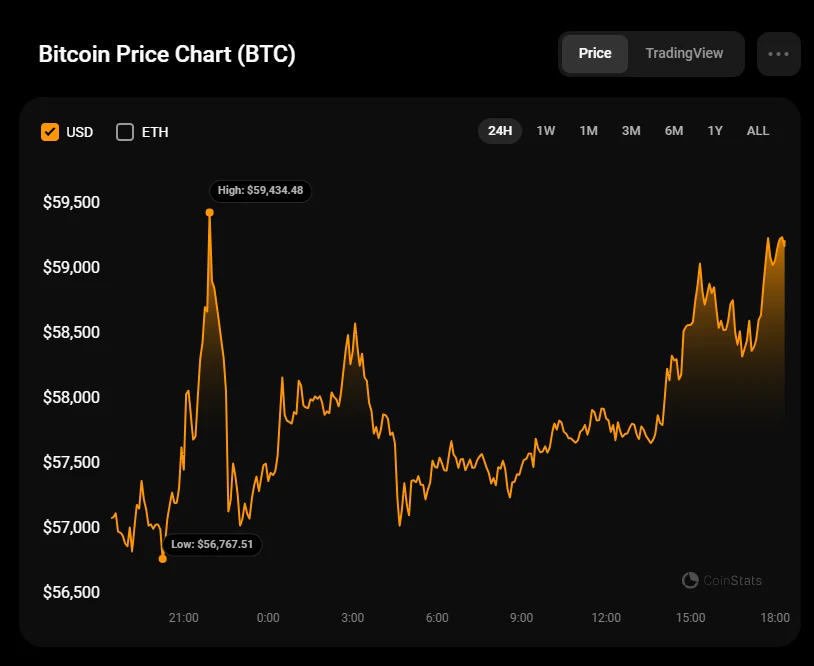This screenshot has width=814, height=666.
Task: Click the orange dot at the chart high
Action: 209,212
